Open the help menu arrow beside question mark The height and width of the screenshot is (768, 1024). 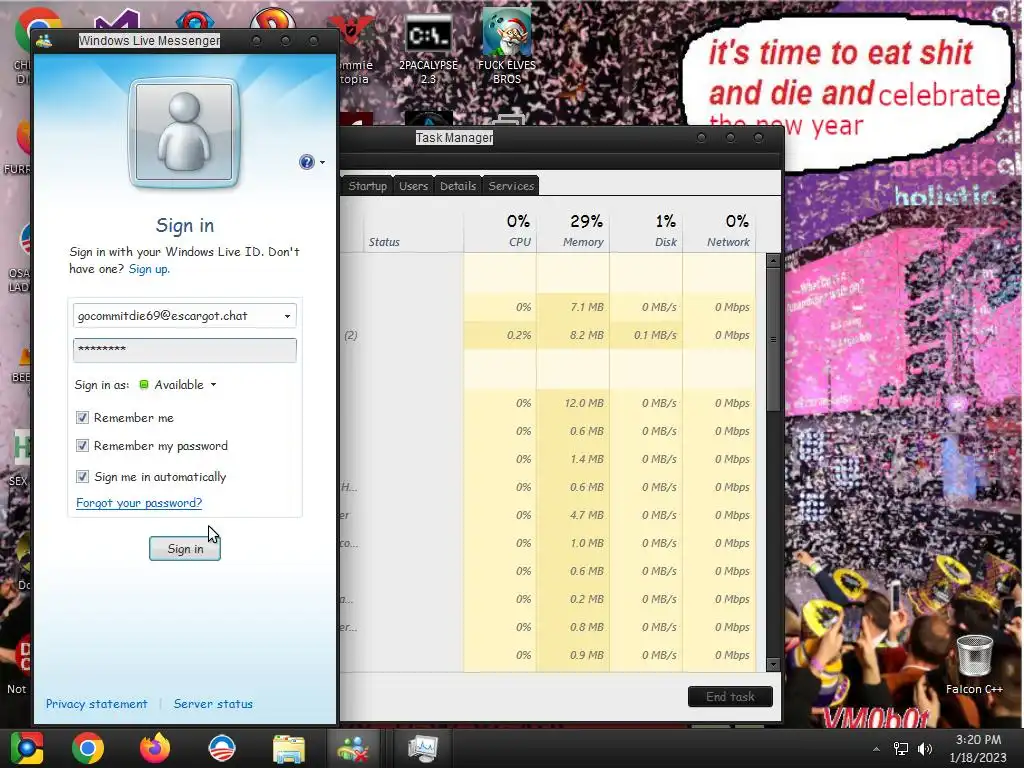coord(322,163)
